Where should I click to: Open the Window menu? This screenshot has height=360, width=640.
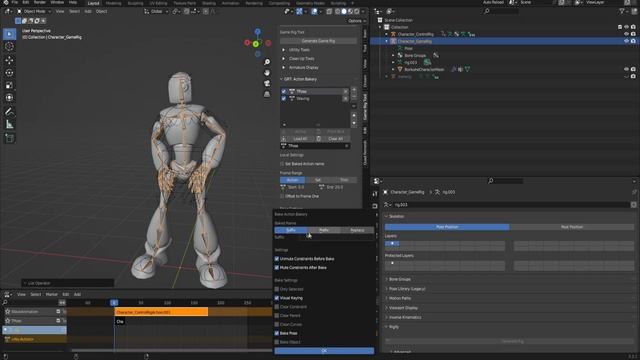[57, 2]
